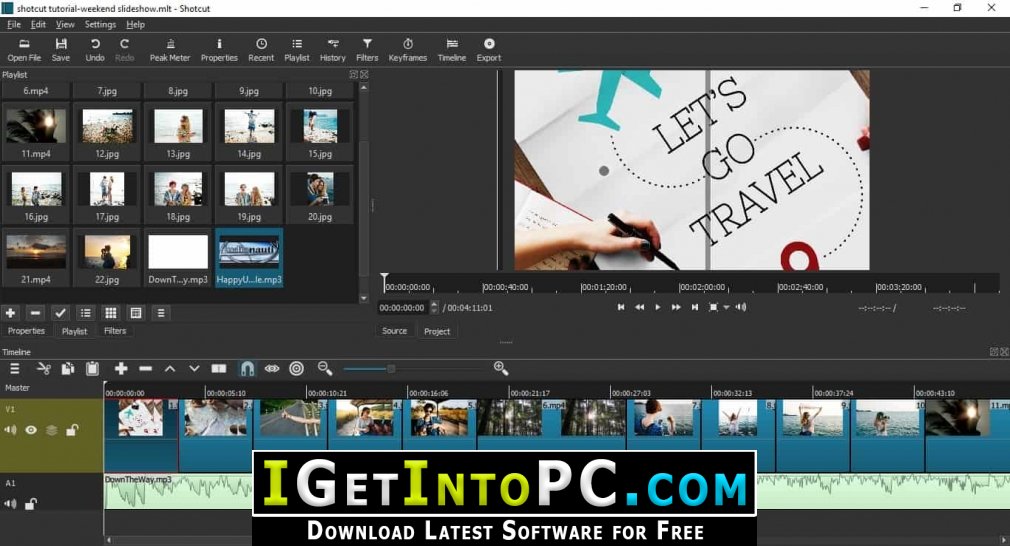The height and width of the screenshot is (546, 1010).
Task: Open Properties from the main toolbar
Action: [219, 50]
